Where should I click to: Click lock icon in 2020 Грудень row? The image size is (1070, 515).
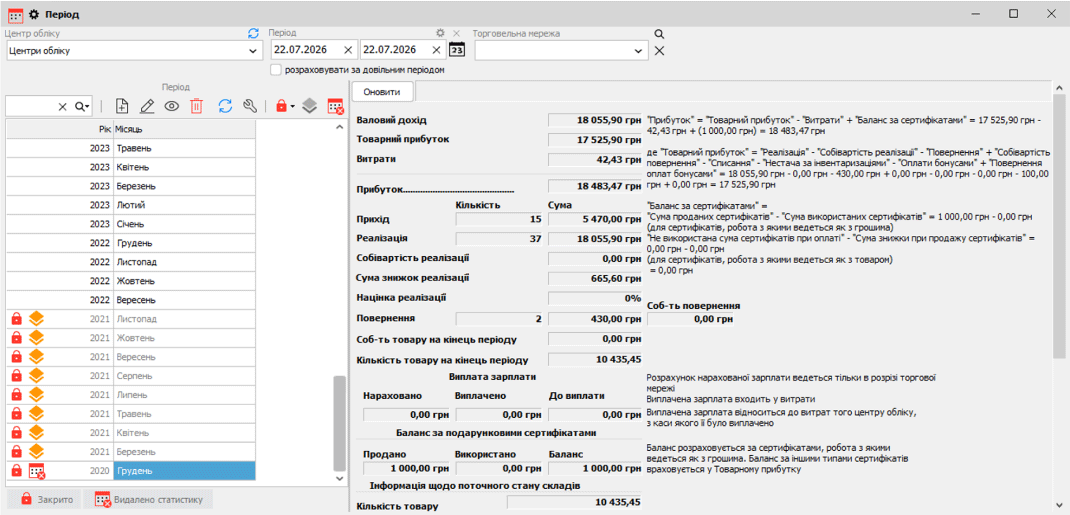(17, 471)
